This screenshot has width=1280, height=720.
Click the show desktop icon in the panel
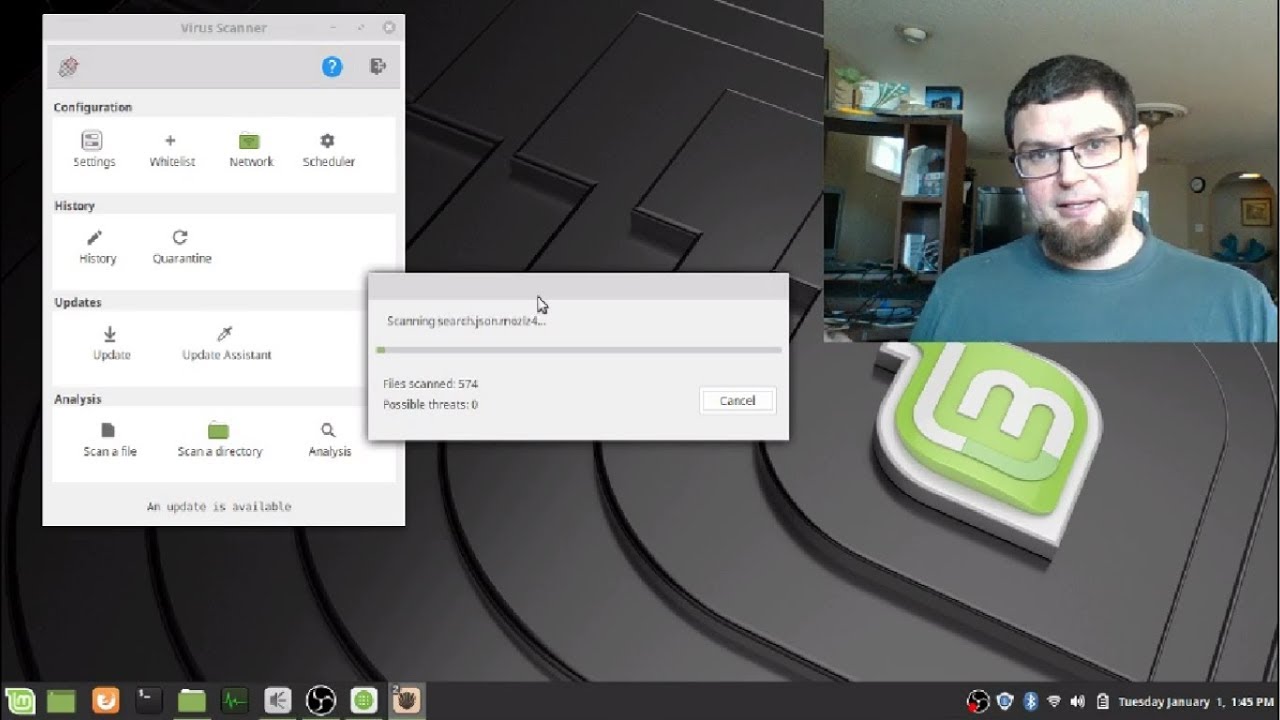(61, 701)
